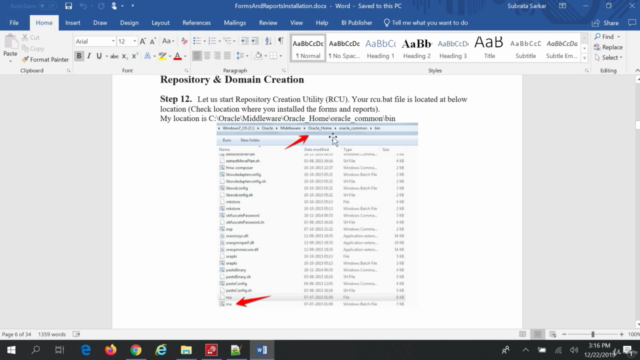Center the paragraph text

pos(207,56)
